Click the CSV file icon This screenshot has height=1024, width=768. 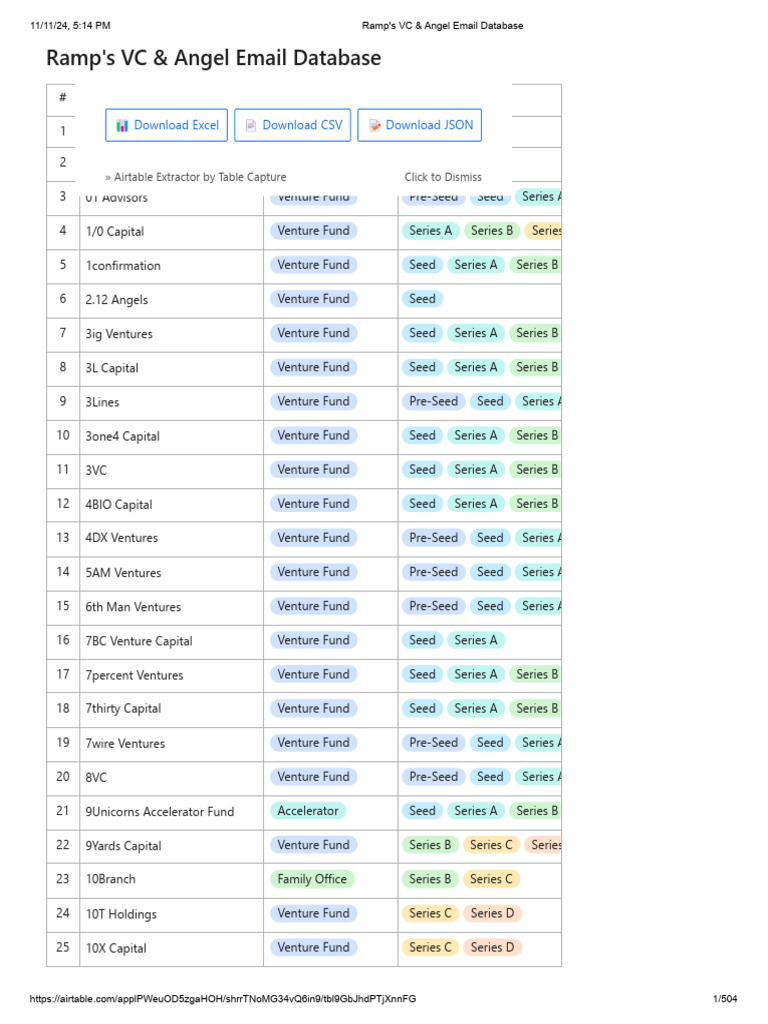251,126
